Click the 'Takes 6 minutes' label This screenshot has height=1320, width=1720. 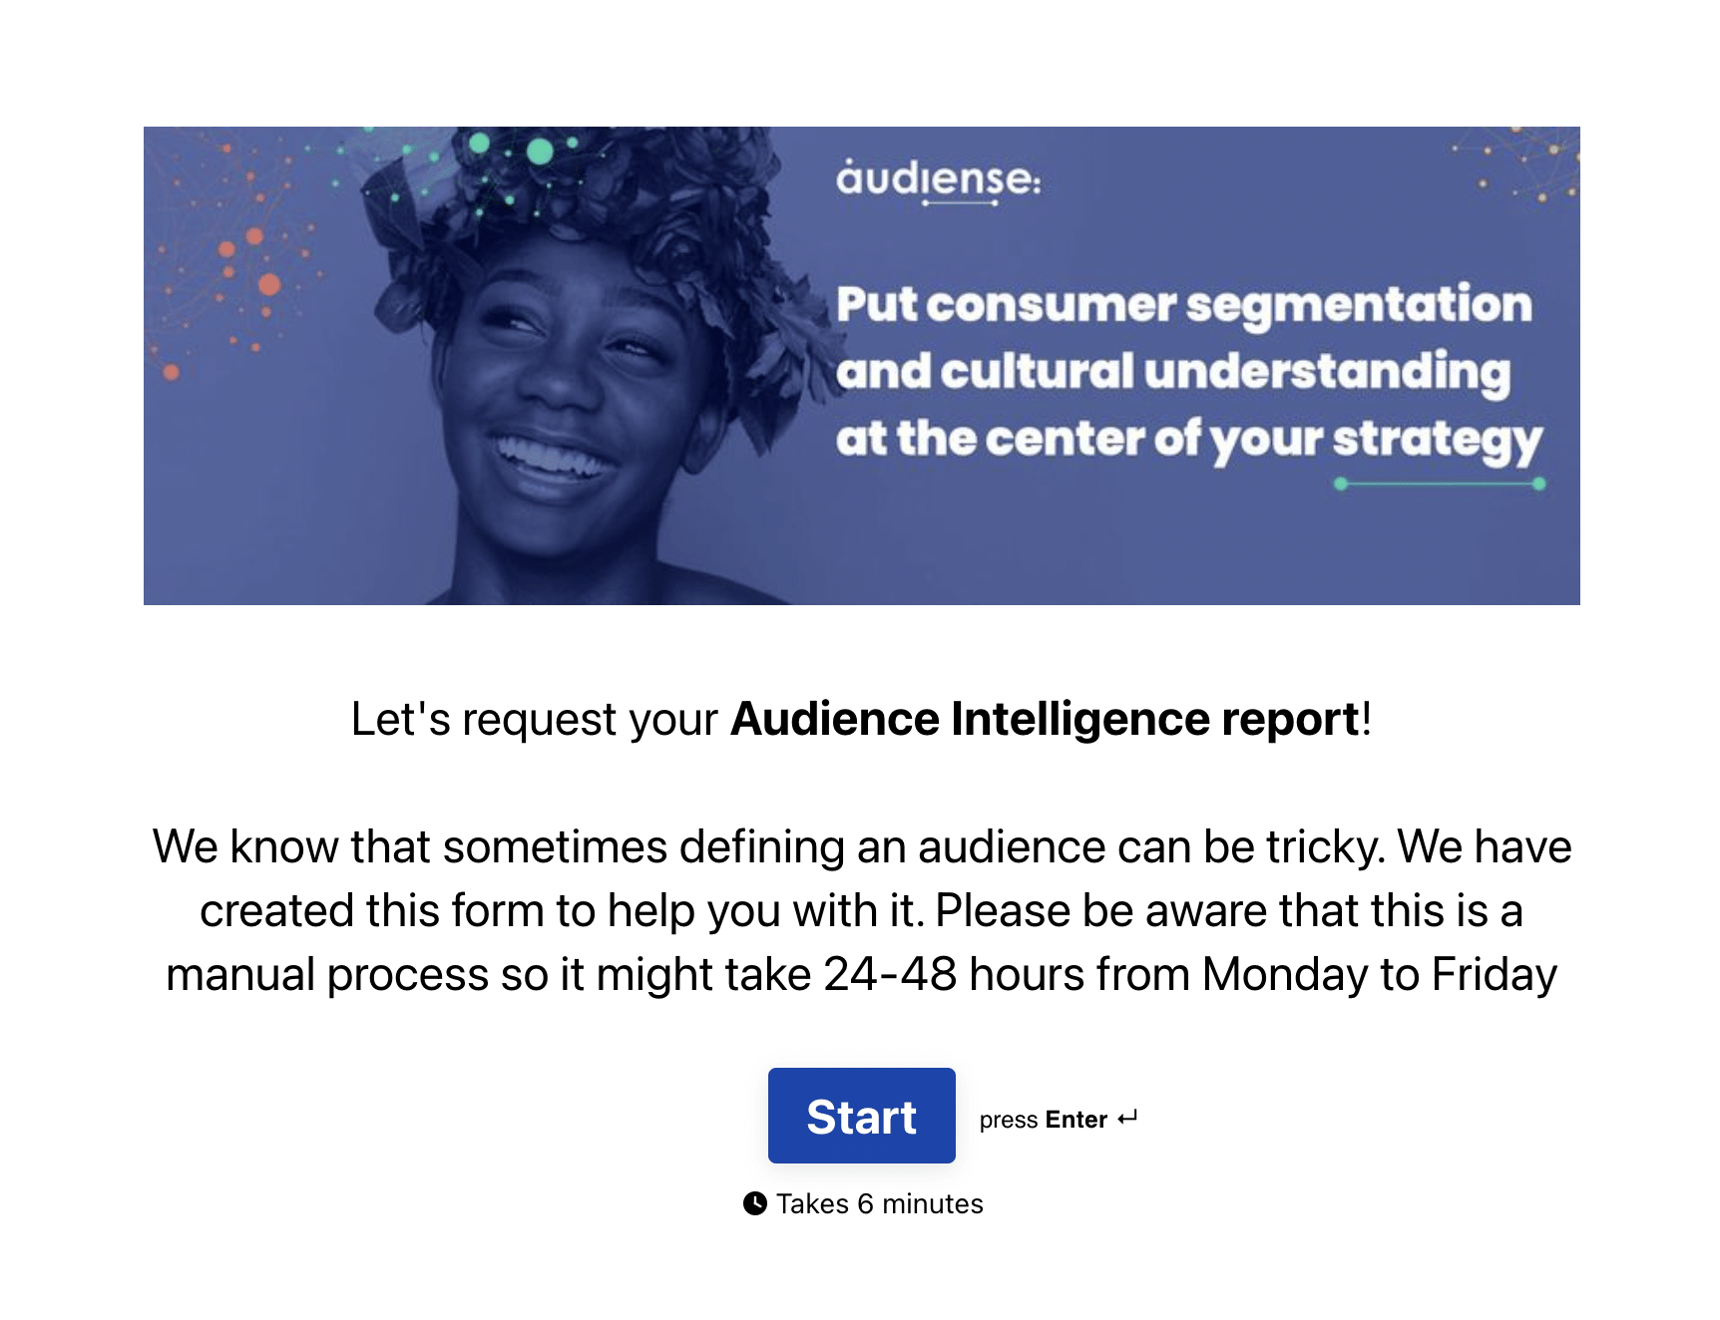tap(878, 1204)
